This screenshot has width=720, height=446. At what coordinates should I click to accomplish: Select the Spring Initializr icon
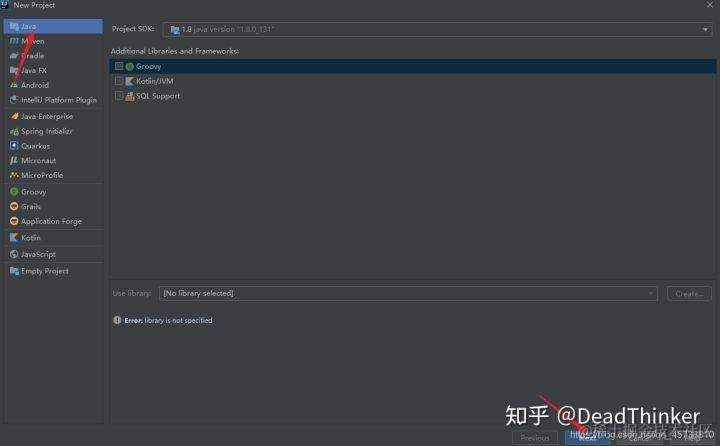point(14,131)
